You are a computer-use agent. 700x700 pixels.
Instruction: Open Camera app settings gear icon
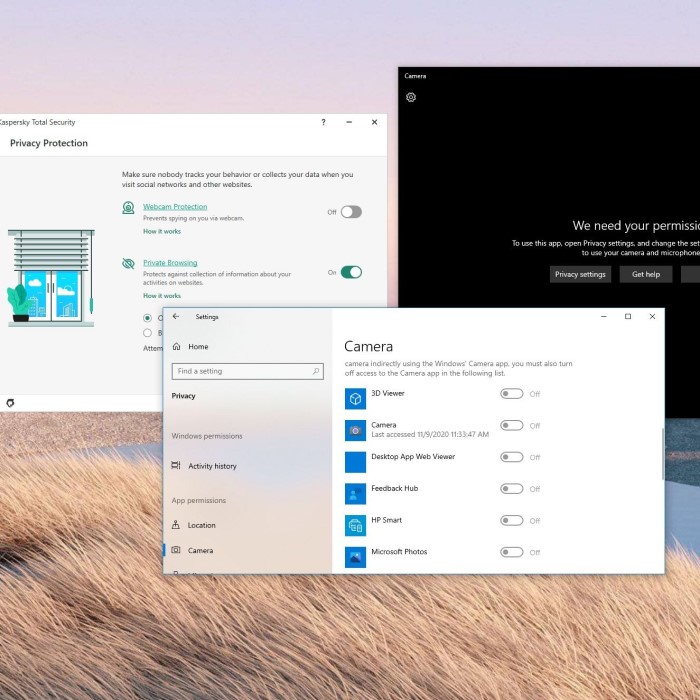click(410, 97)
